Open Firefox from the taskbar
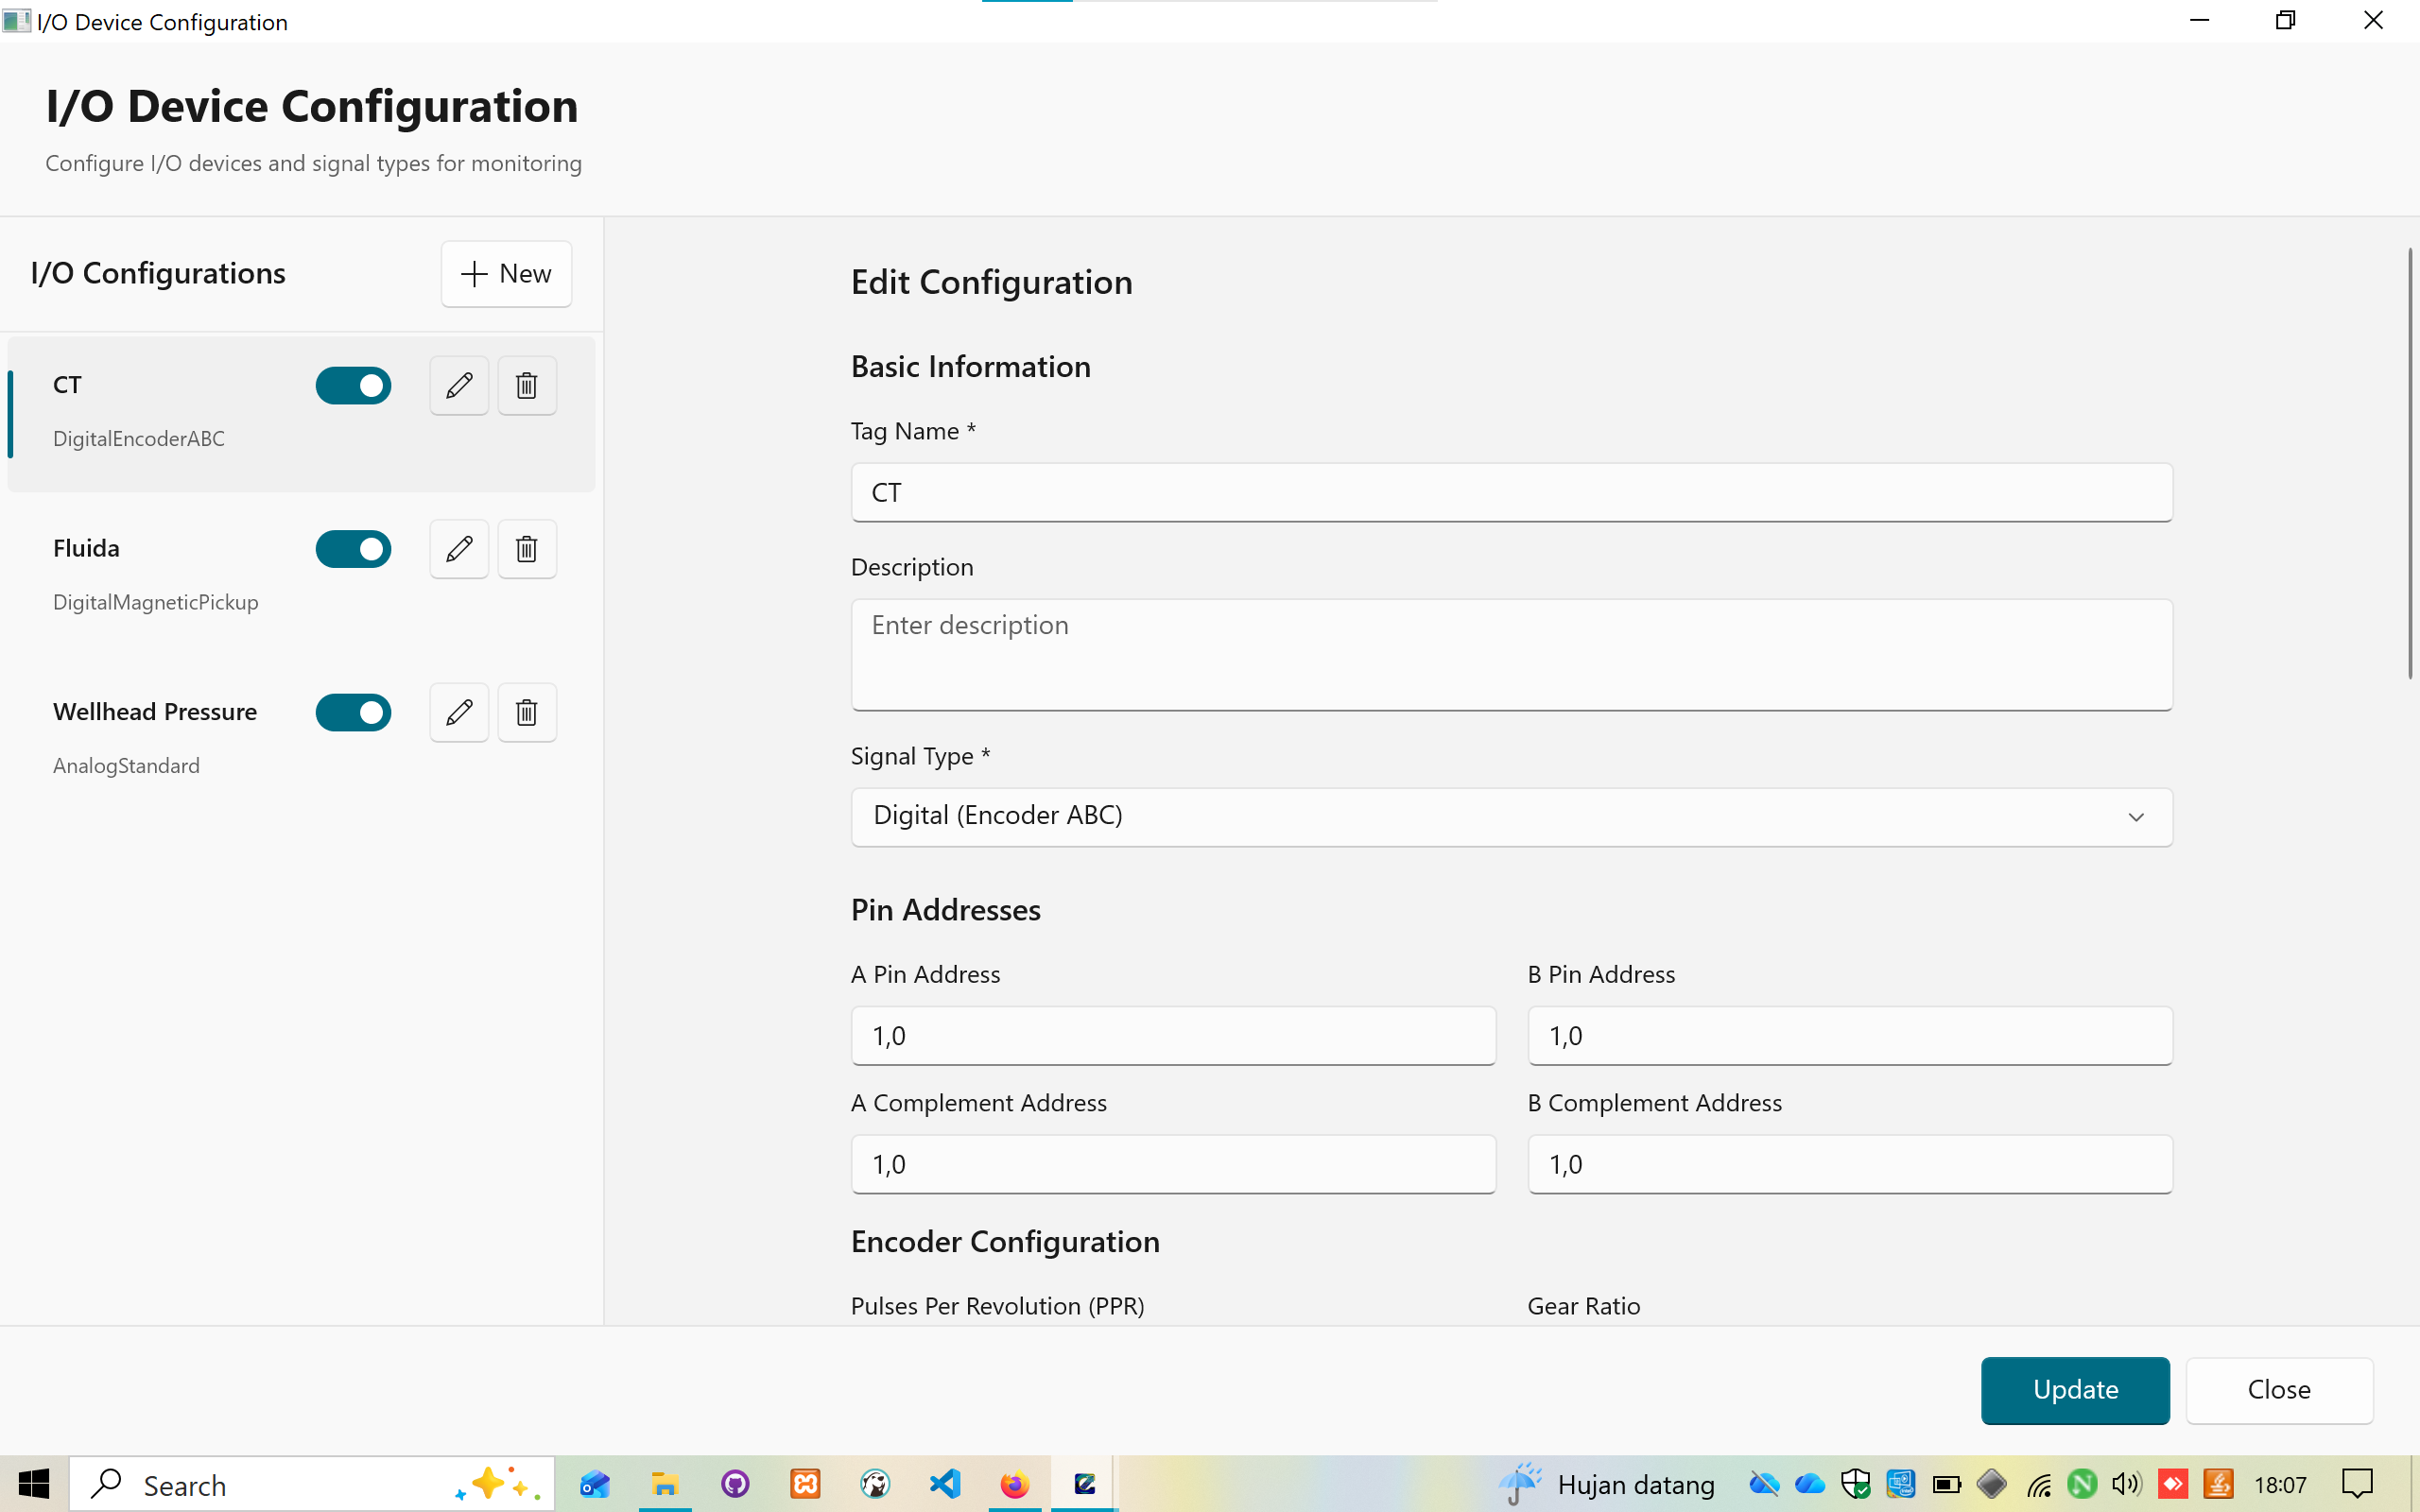Viewport: 2420px width, 1512px height. click(1014, 1484)
